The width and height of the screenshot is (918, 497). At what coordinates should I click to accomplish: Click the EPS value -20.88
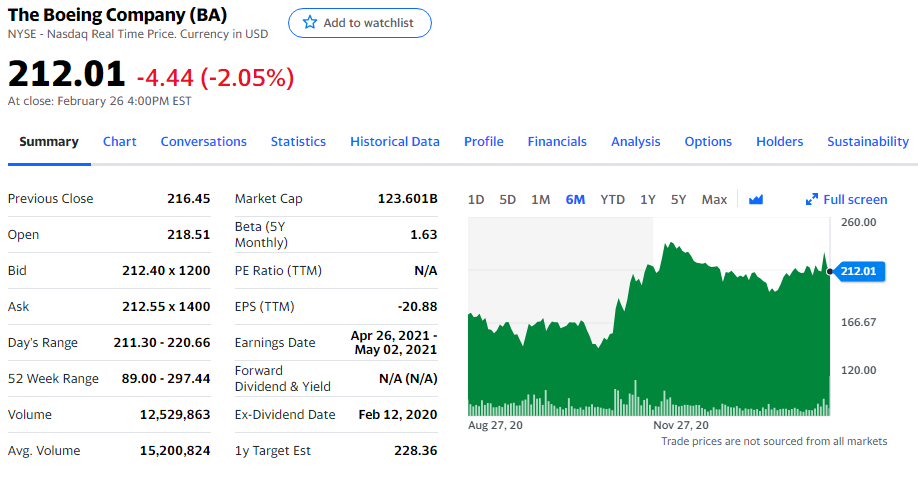tap(417, 307)
